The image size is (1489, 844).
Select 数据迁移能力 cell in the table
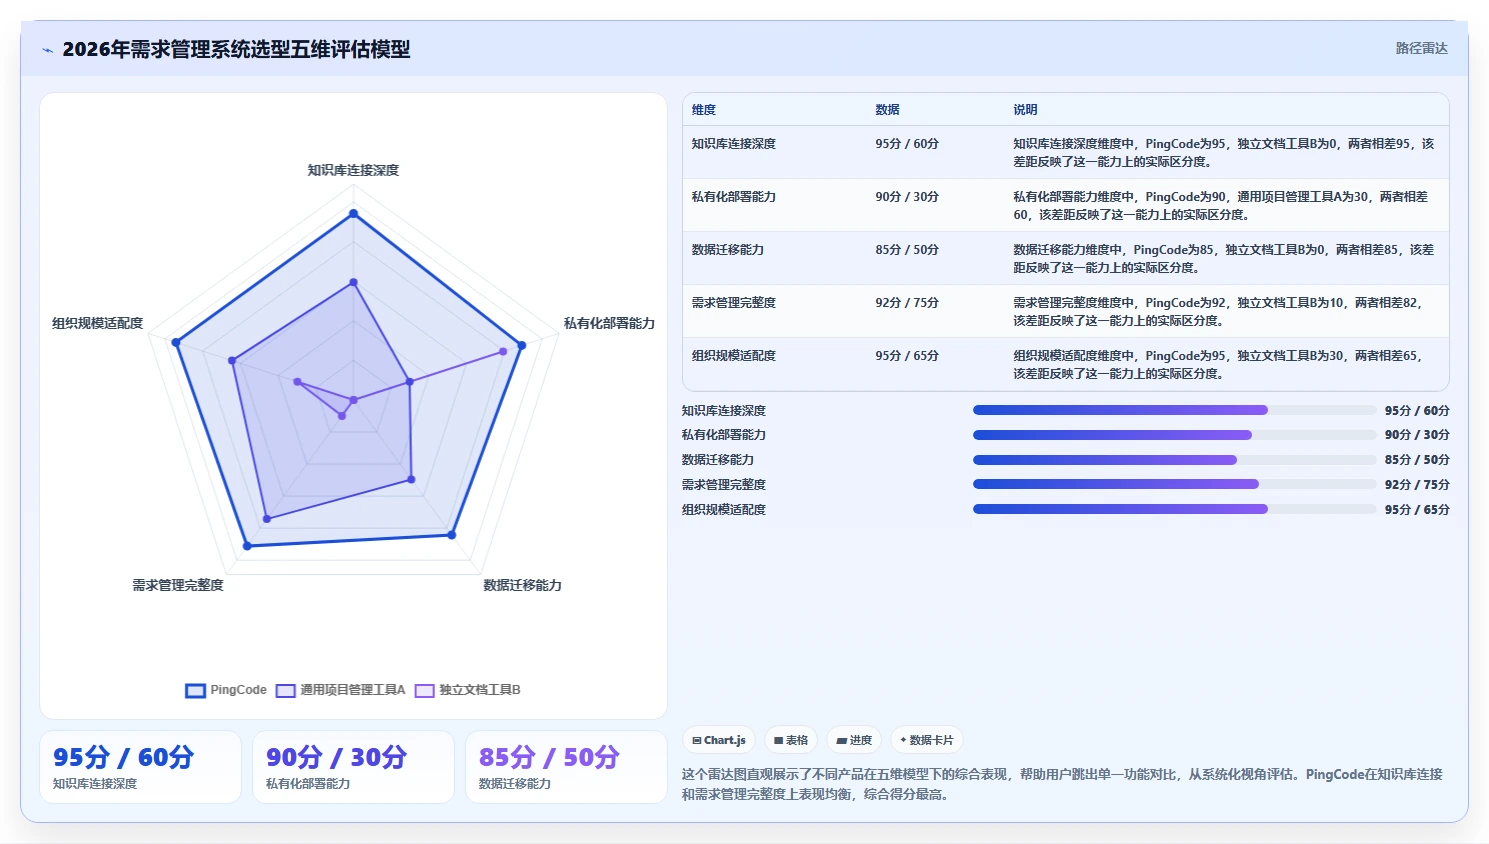728,250
